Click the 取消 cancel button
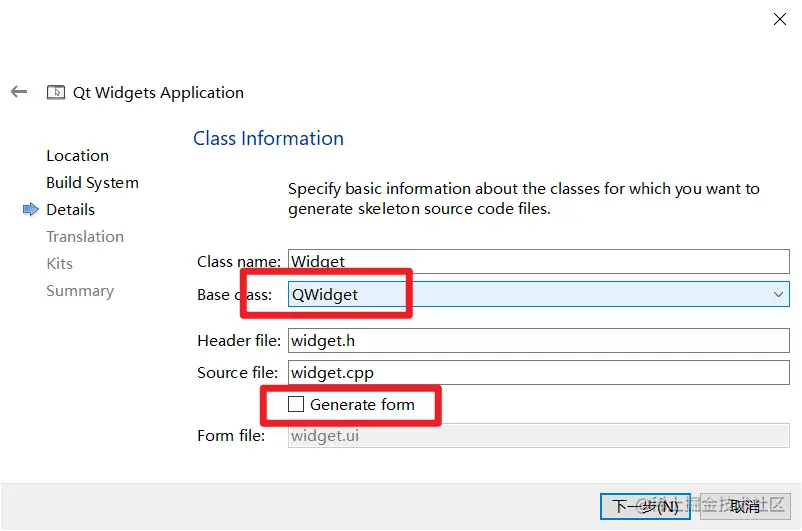802x531 pixels. coord(745,506)
